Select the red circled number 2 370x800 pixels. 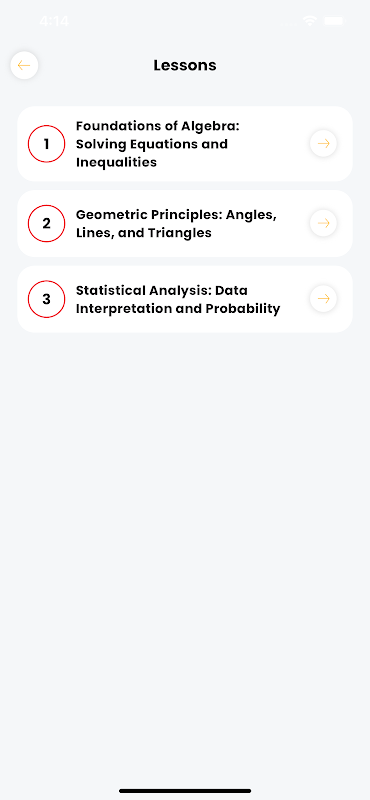coord(46,223)
